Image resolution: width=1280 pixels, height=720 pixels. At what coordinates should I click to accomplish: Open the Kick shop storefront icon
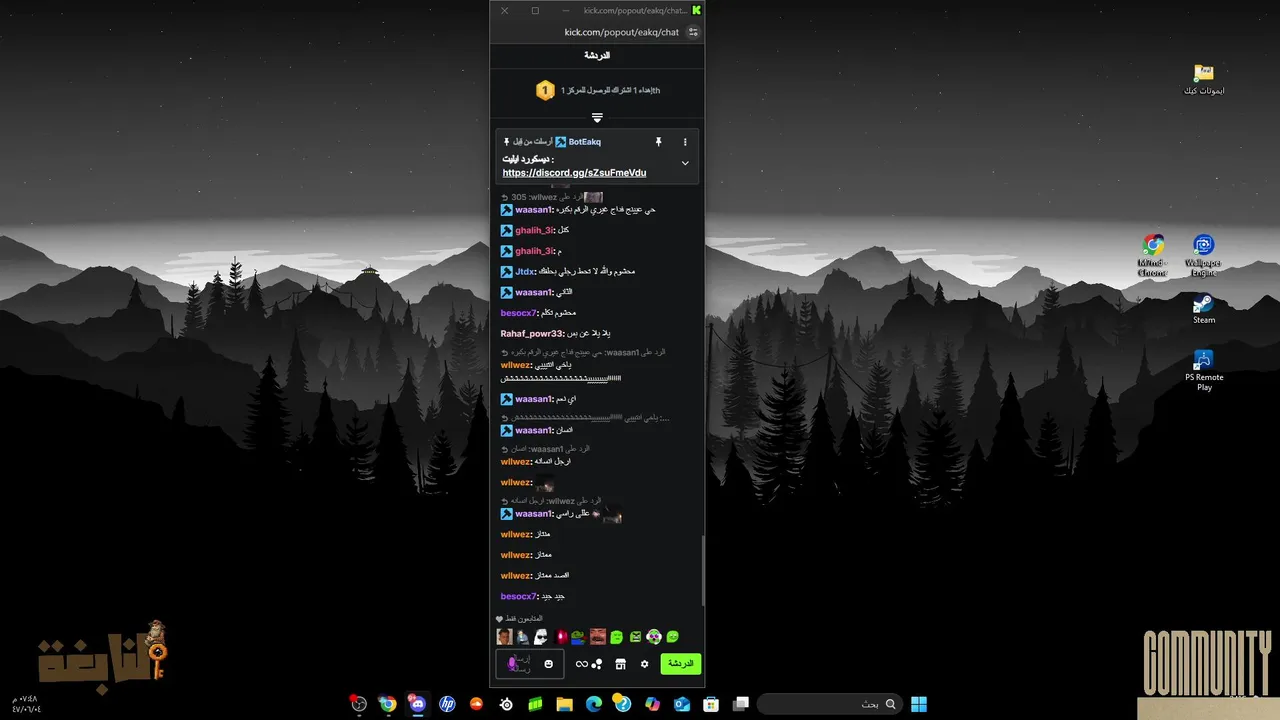[620, 664]
